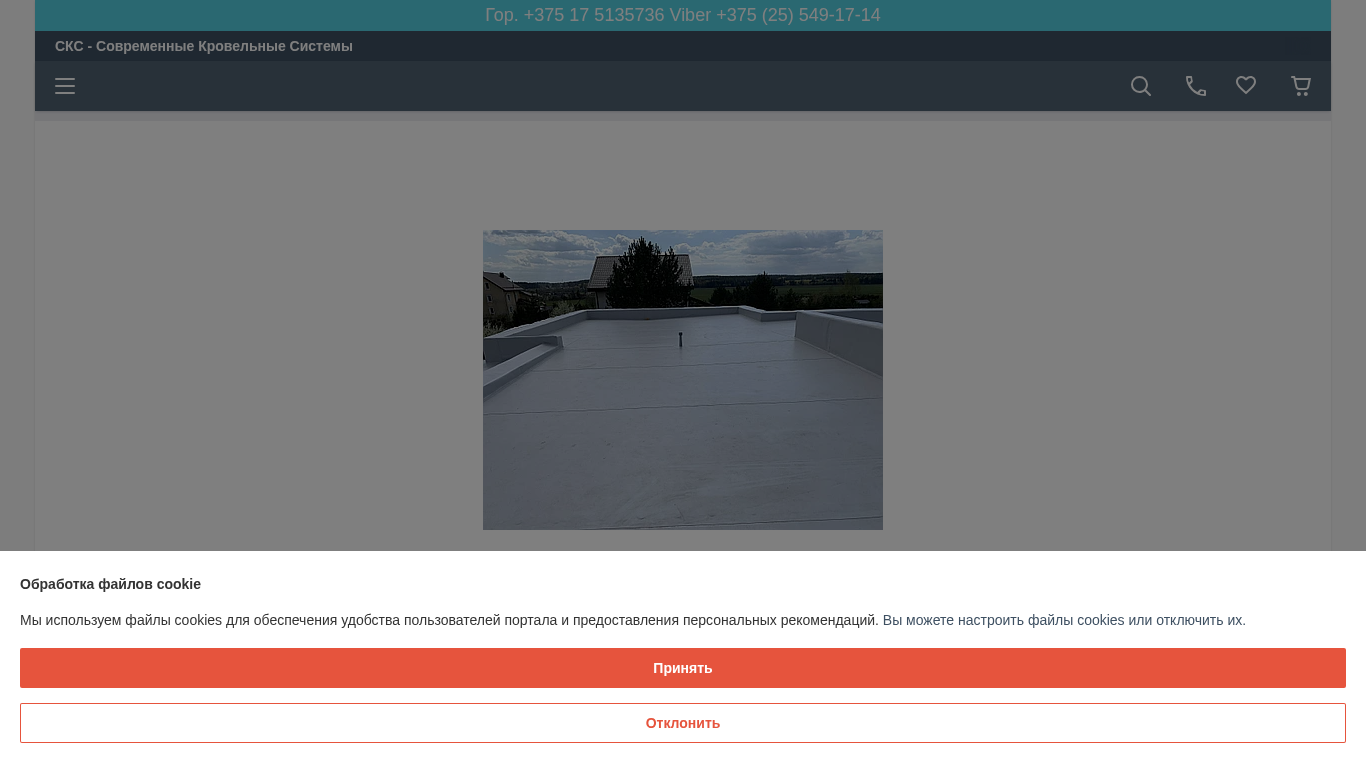Decline cookies with Отклонить button
The height and width of the screenshot is (768, 1366).
point(683,723)
